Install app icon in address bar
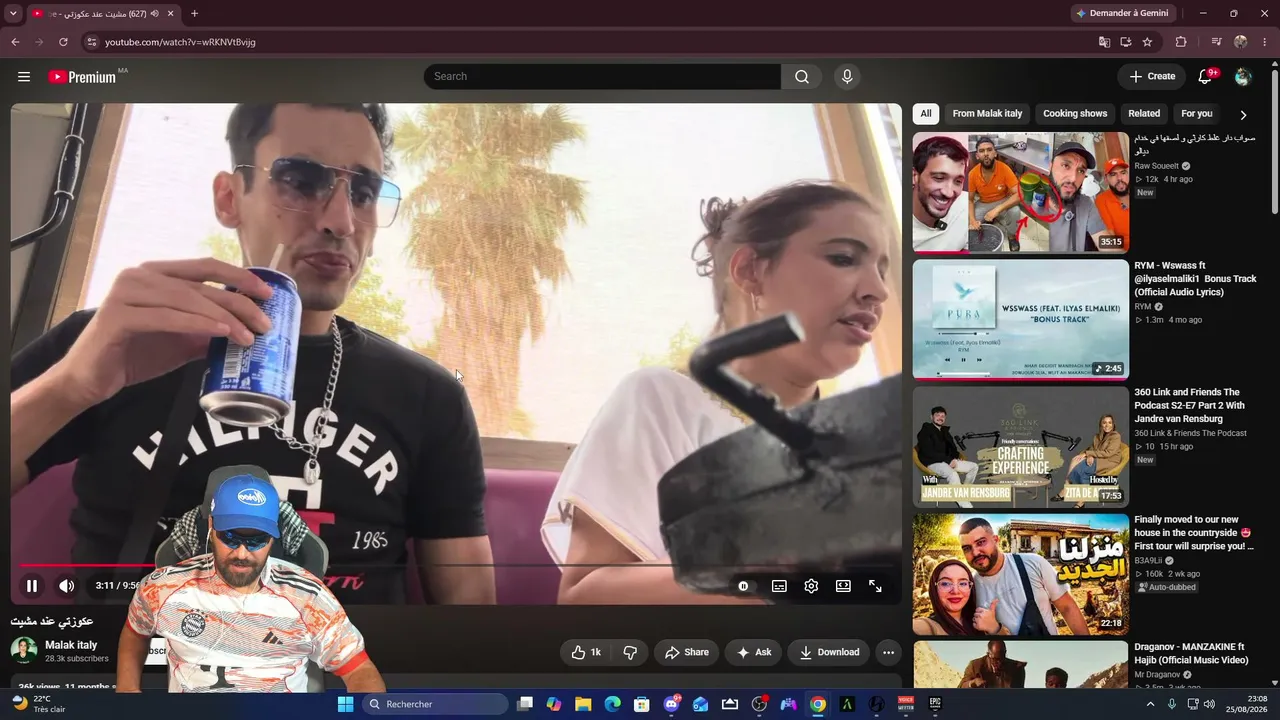1280x720 pixels. 1125,42
